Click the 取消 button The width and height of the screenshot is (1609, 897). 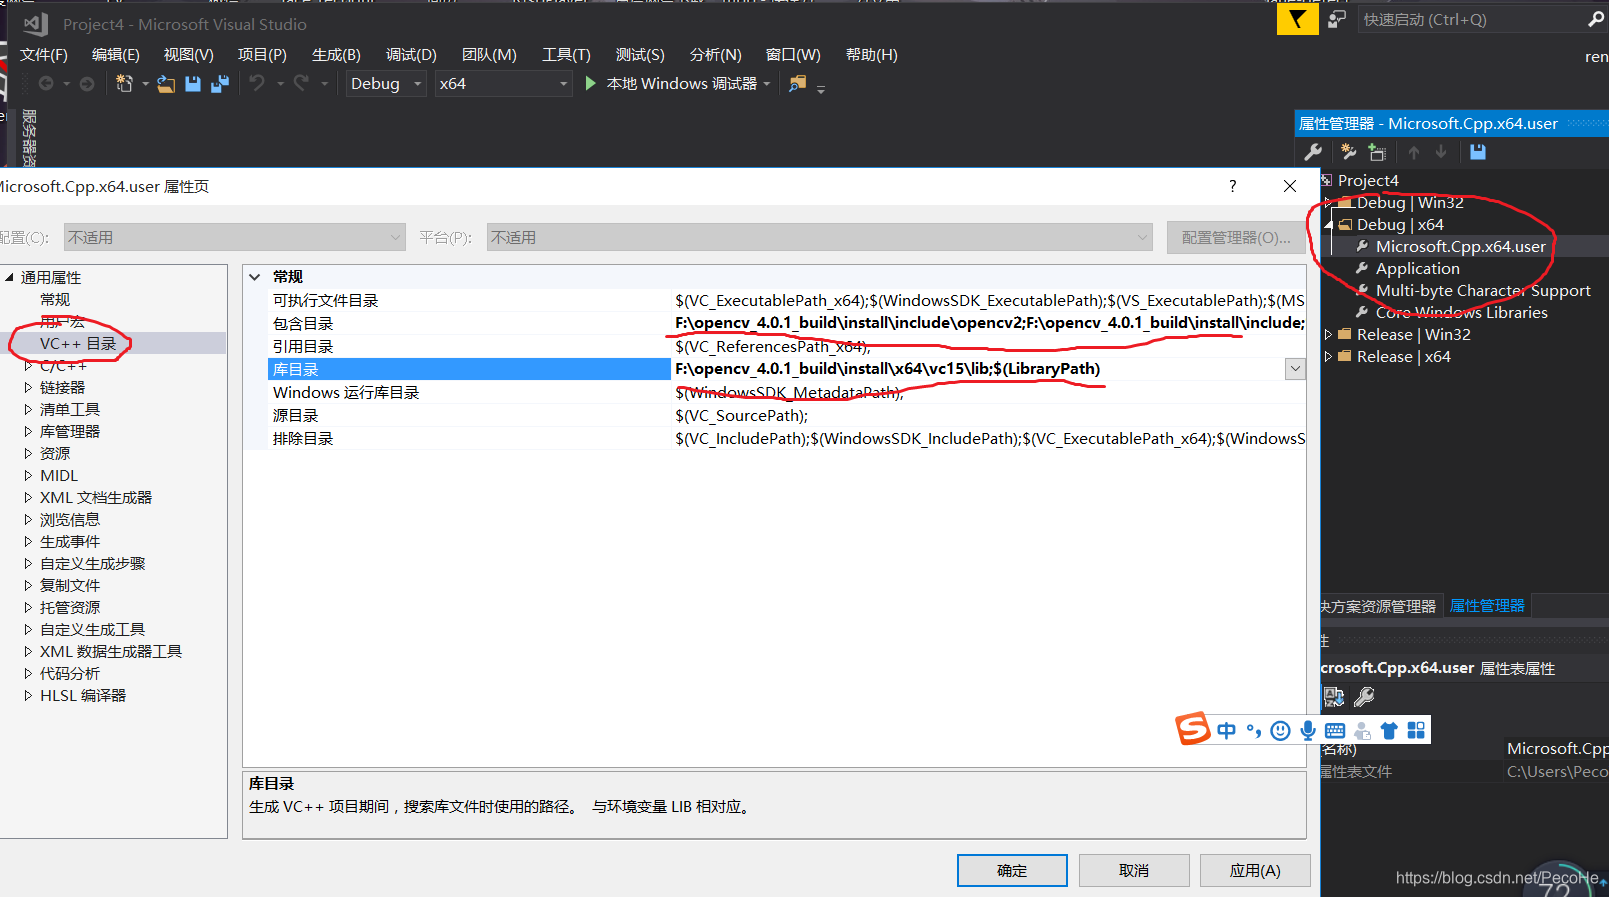tap(1134, 871)
